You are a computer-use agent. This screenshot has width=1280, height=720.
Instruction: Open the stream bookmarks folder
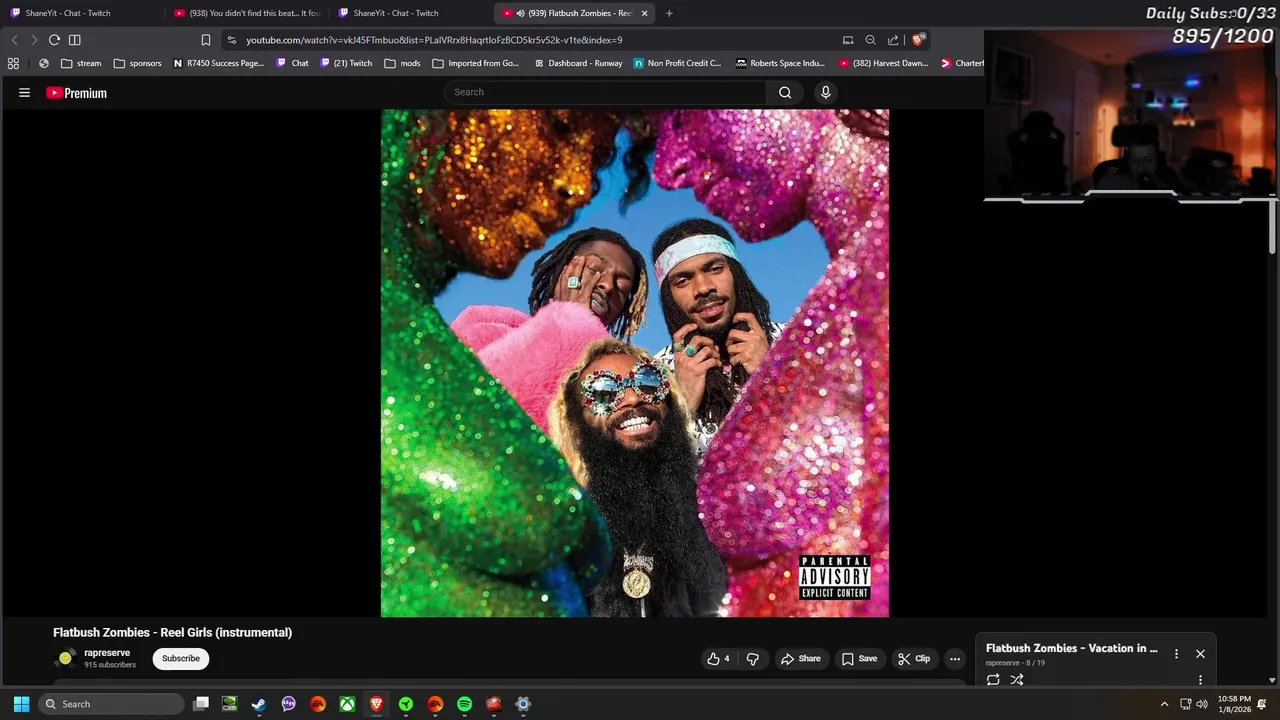(81, 63)
